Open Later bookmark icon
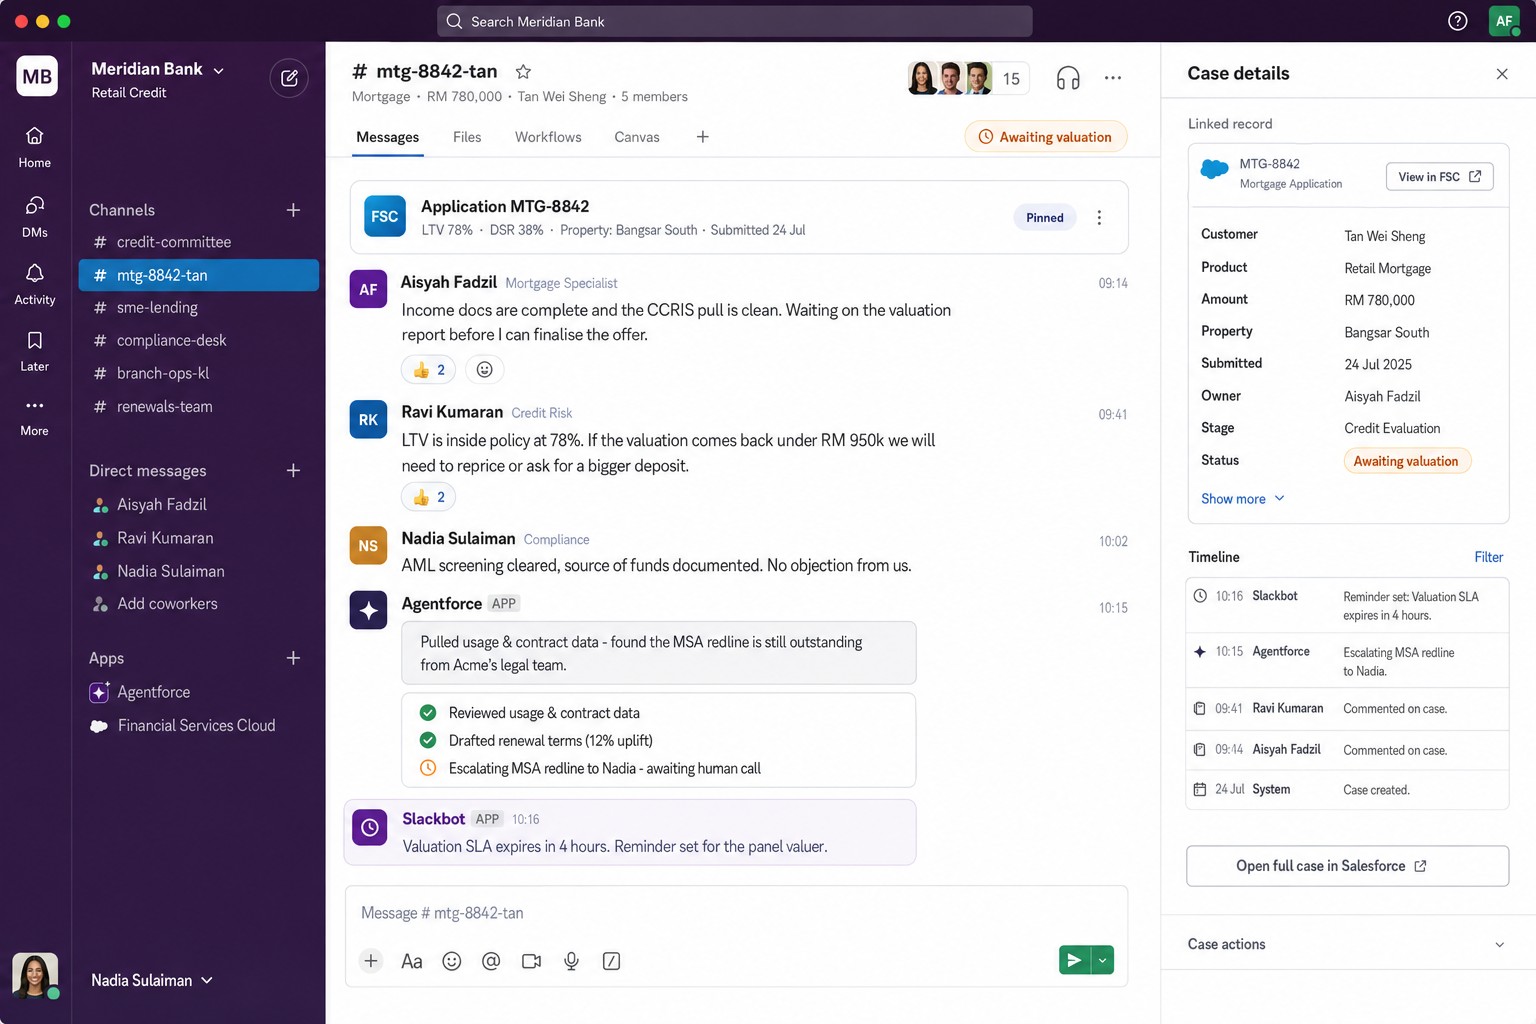 click(34, 351)
